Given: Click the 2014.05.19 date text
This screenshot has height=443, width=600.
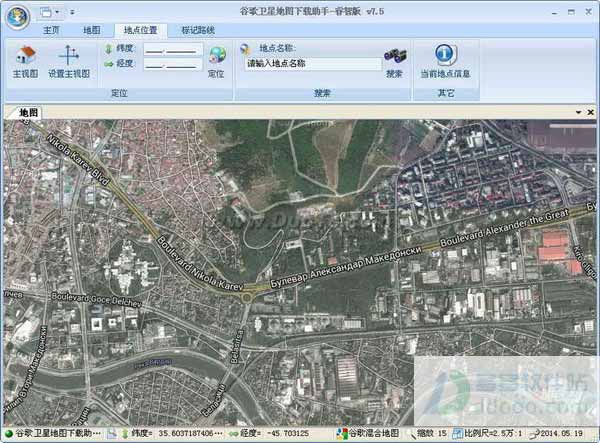Looking at the screenshot, I should click(x=562, y=433).
